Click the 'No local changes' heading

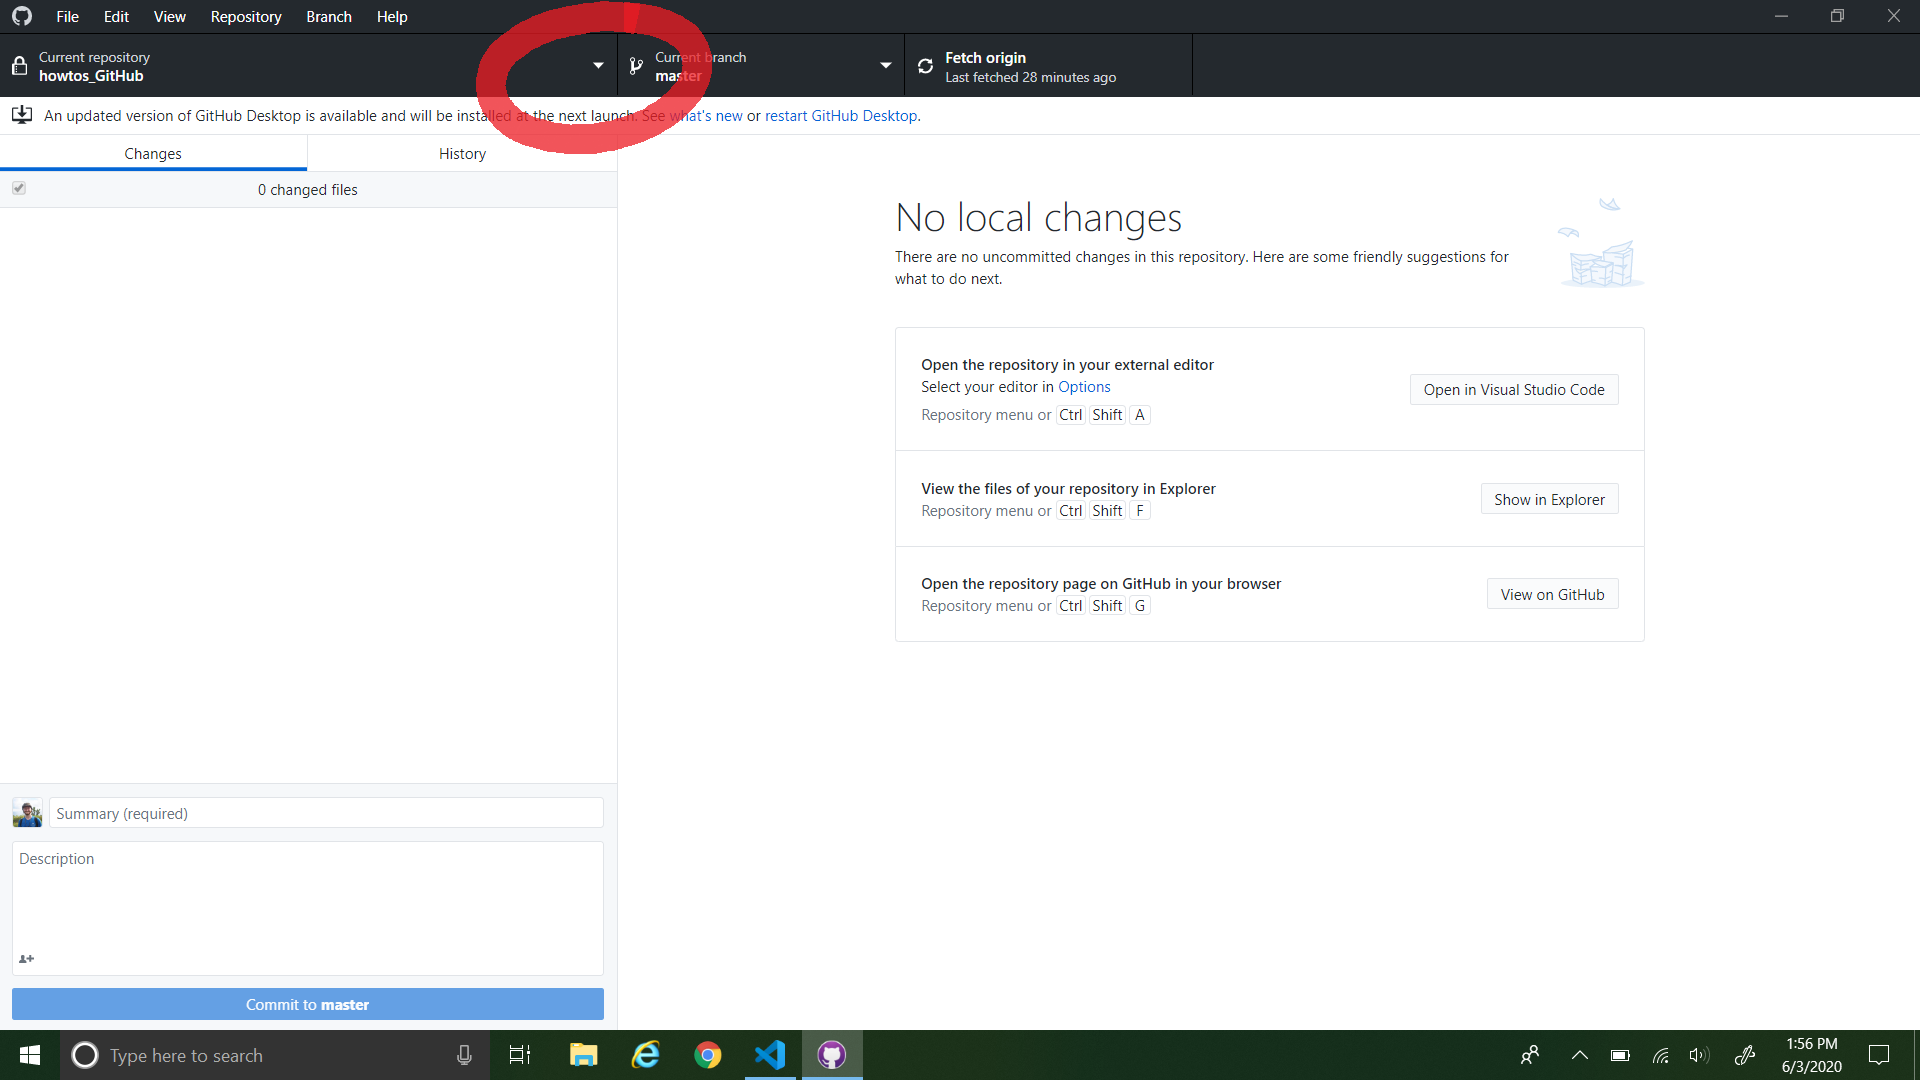coord(1038,217)
